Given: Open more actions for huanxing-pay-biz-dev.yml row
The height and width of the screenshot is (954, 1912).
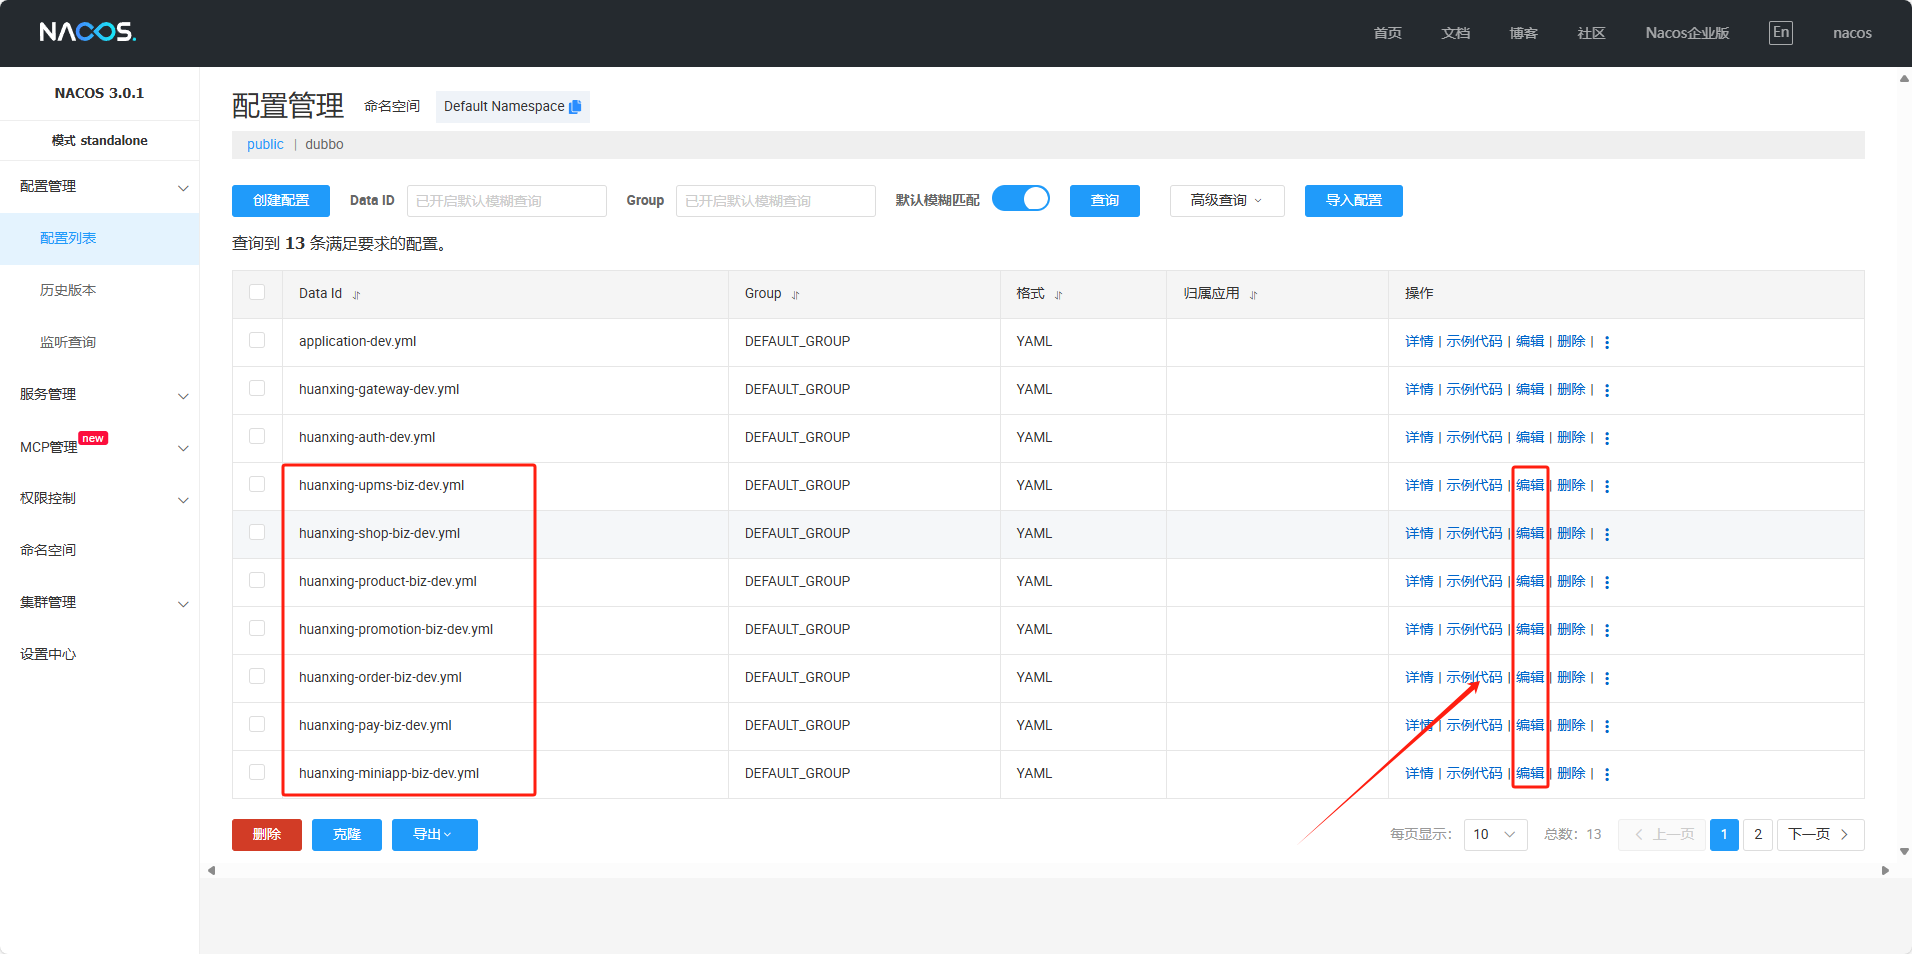Looking at the screenshot, I should pyautogui.click(x=1607, y=726).
